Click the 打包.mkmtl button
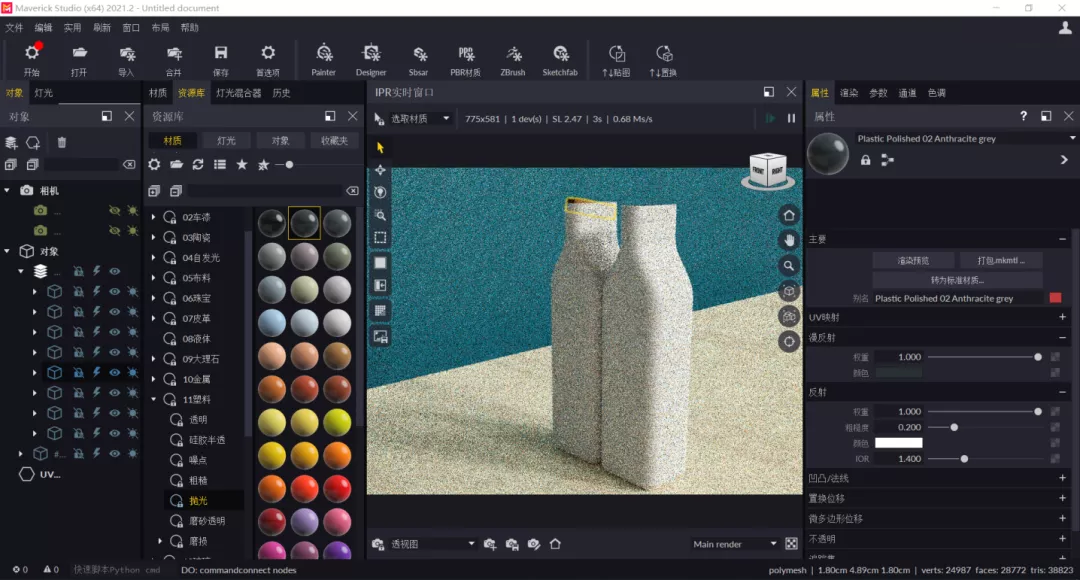Image resolution: width=1080 pixels, height=580 pixels. point(1001,260)
